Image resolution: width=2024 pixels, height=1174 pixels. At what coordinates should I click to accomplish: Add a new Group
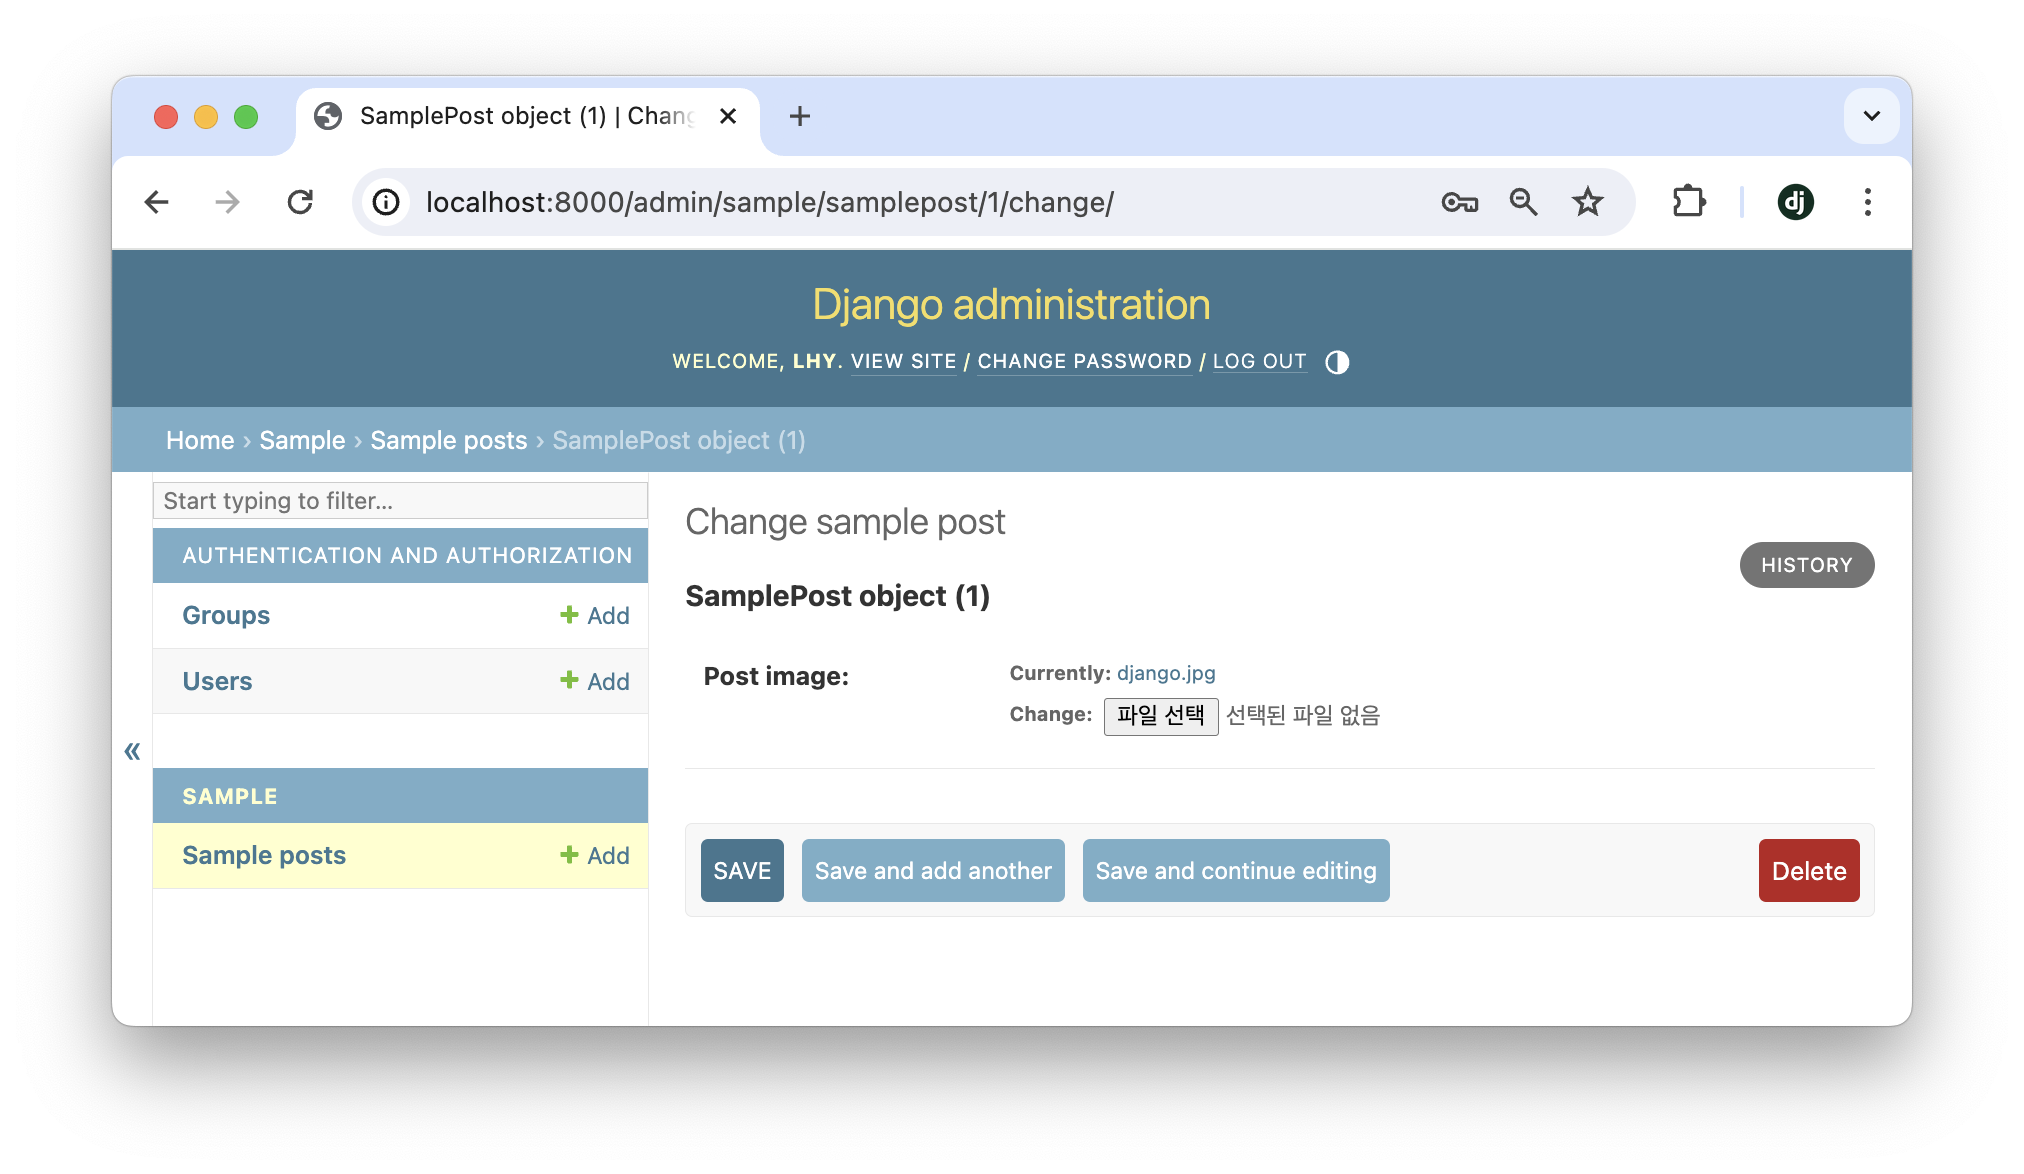(595, 615)
